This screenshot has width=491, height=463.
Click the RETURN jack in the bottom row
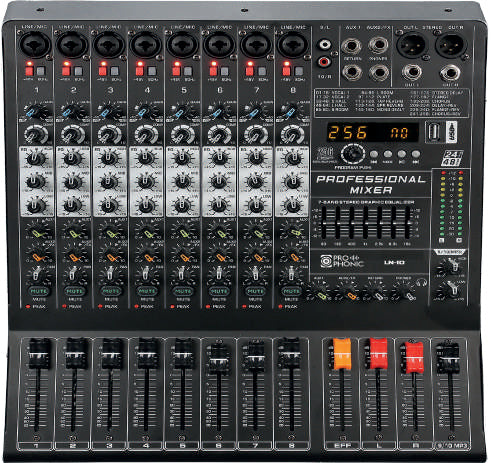(x=351, y=71)
